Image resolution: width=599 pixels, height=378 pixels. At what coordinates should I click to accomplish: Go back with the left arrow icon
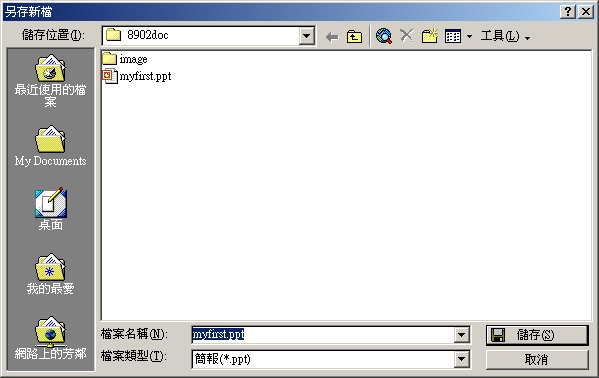(x=332, y=37)
